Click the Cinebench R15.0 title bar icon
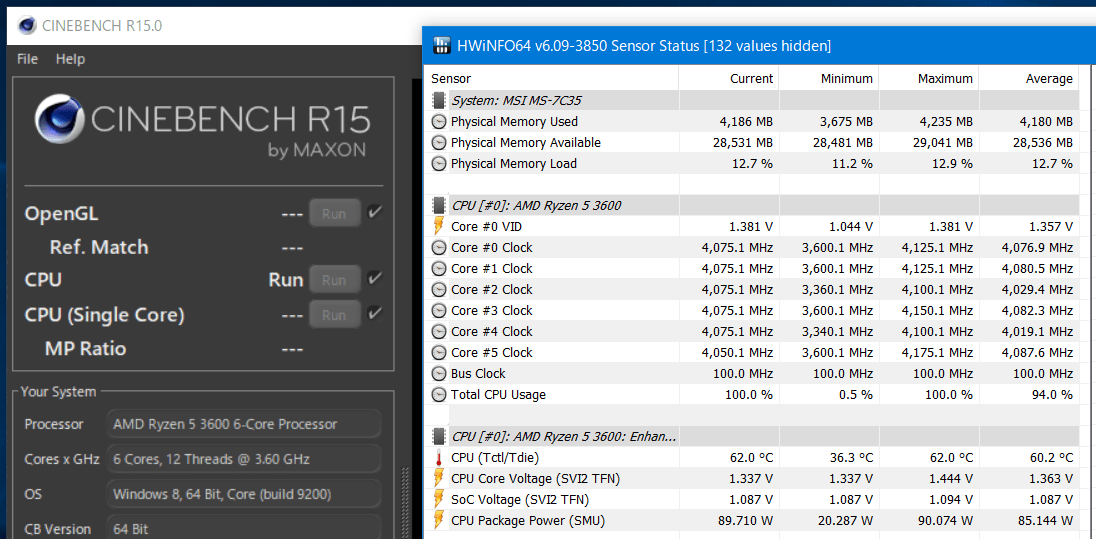Image resolution: width=1096 pixels, height=539 pixels. coord(28,27)
